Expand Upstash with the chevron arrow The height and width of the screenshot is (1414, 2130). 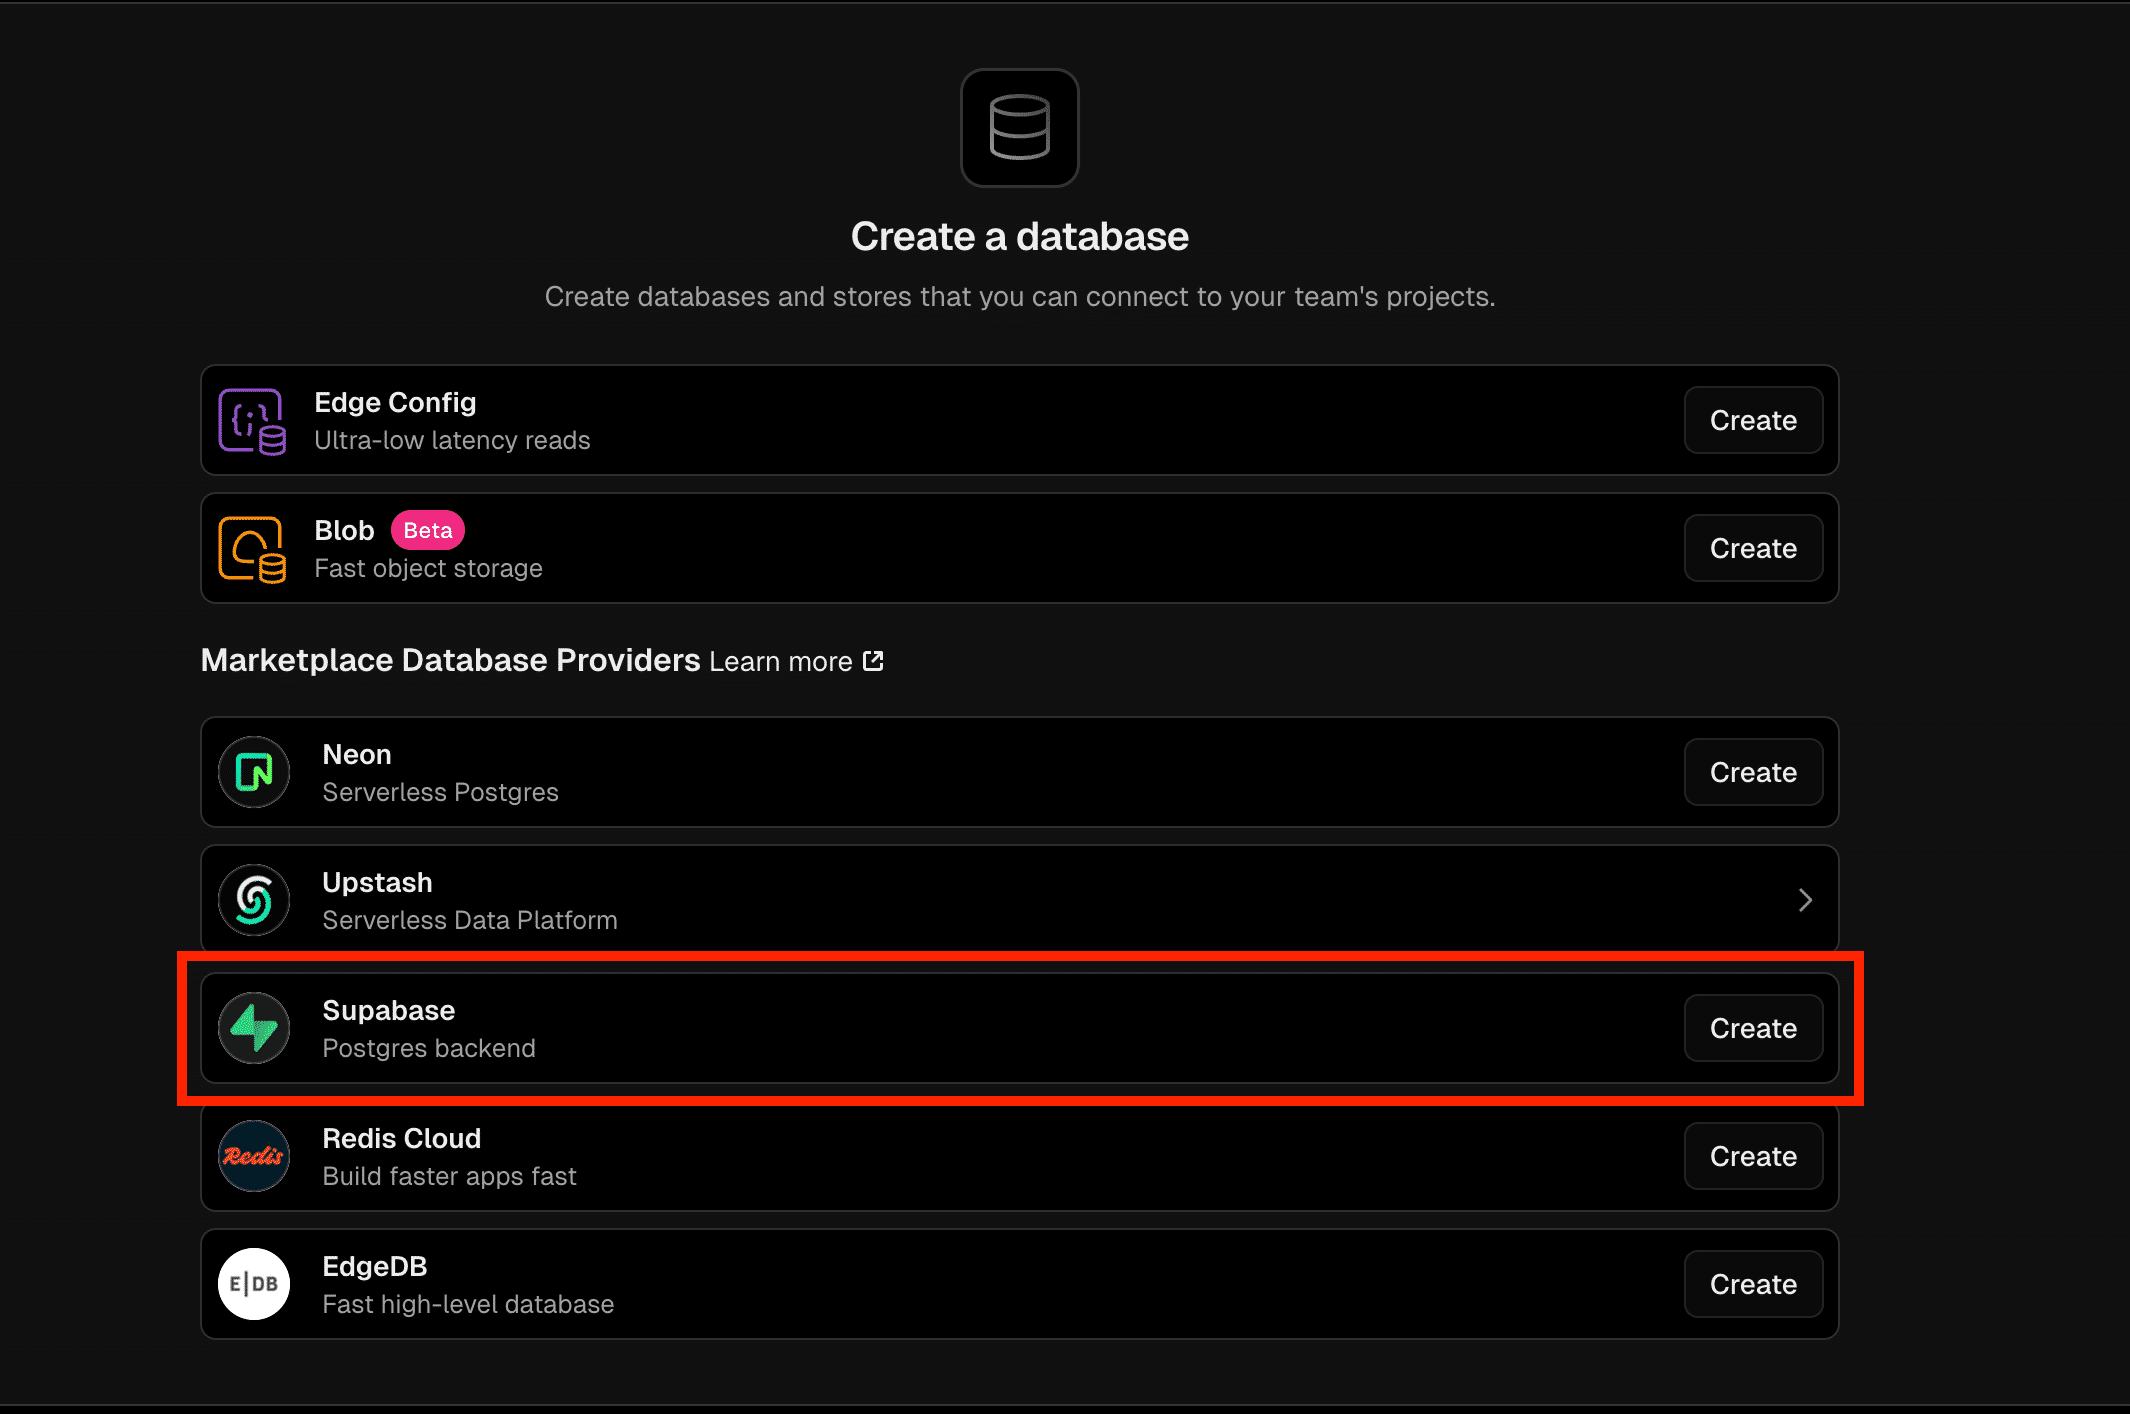[1805, 900]
